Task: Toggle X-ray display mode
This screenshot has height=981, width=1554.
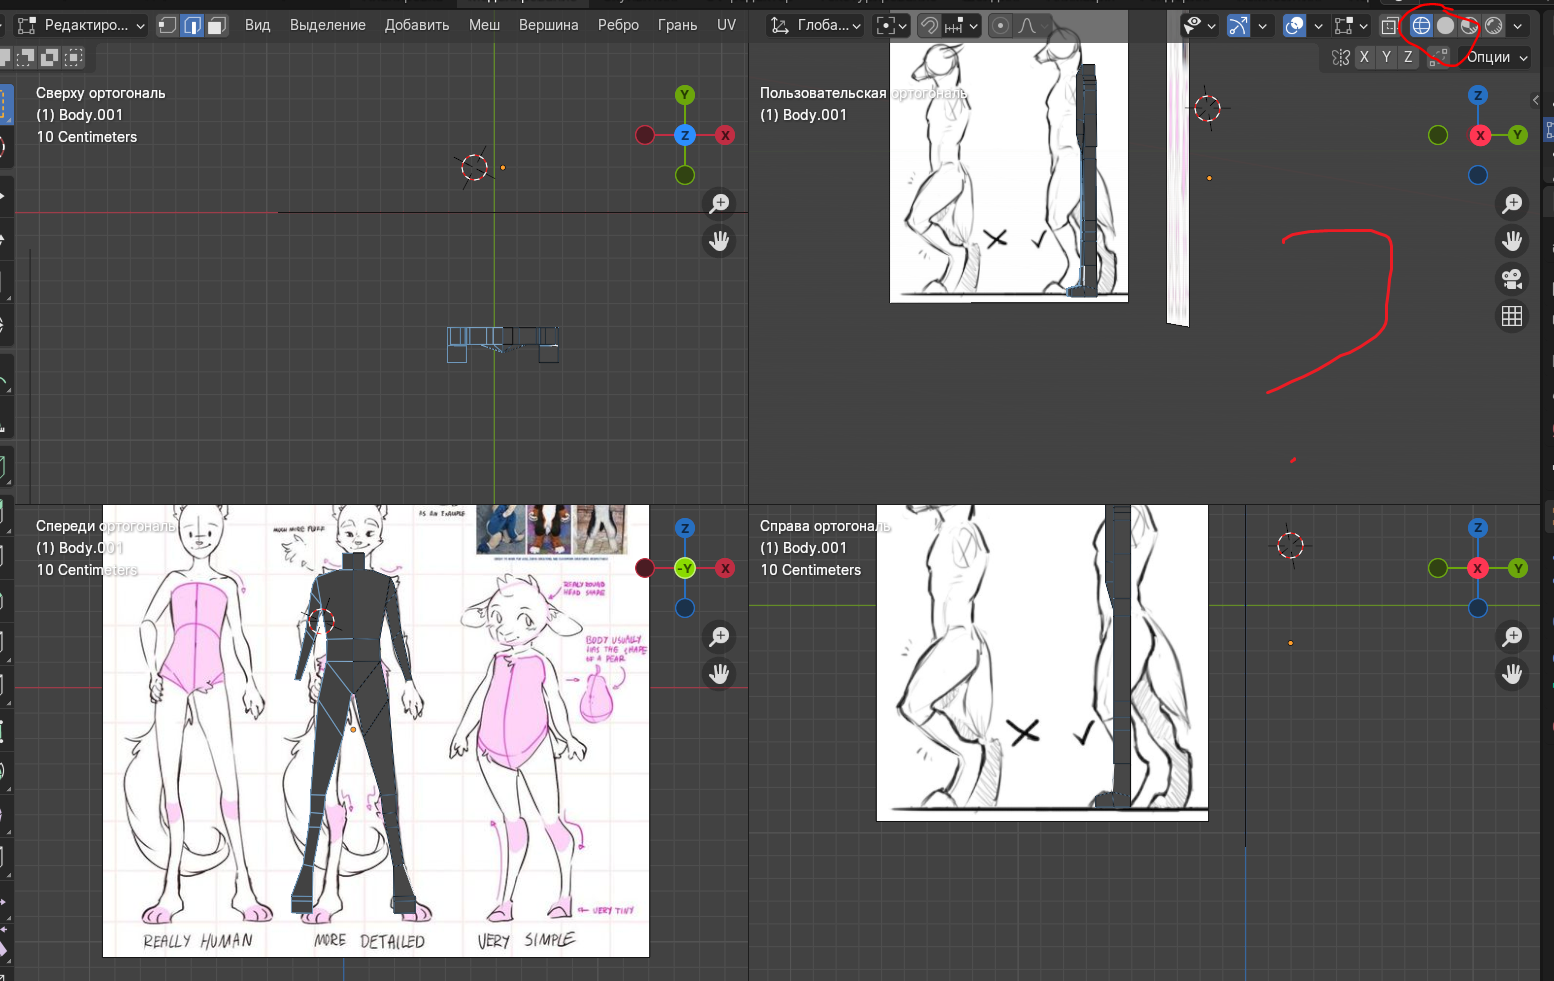Action: point(1389,26)
